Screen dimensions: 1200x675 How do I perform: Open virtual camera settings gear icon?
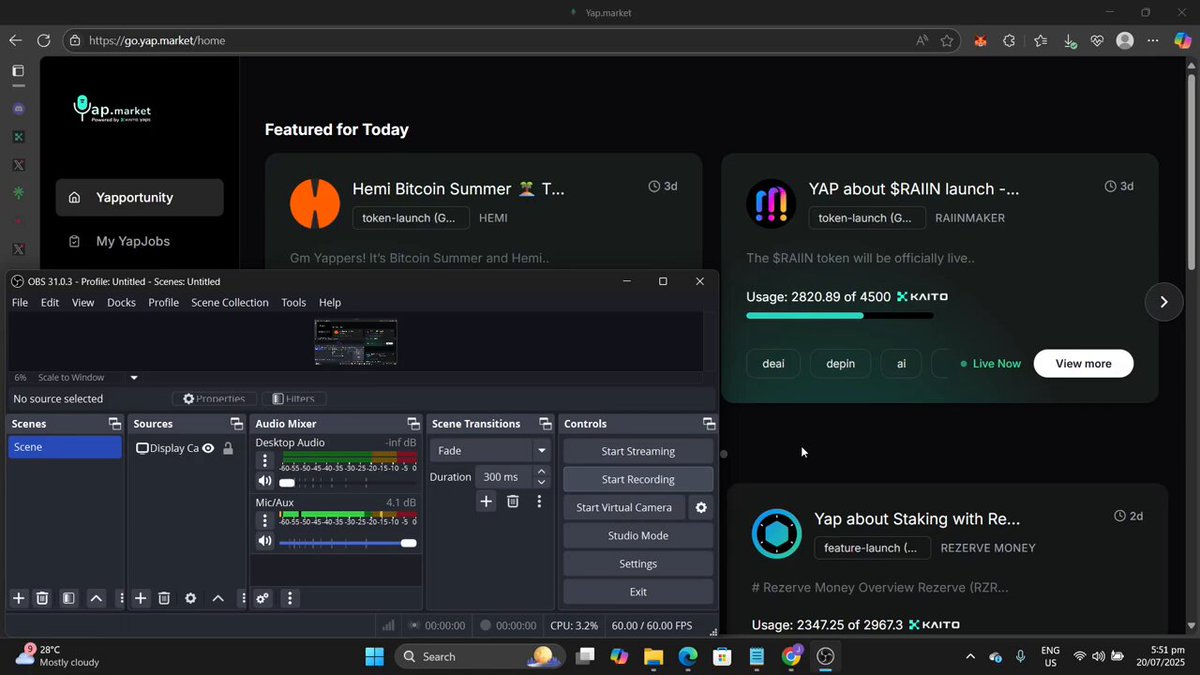coord(701,507)
